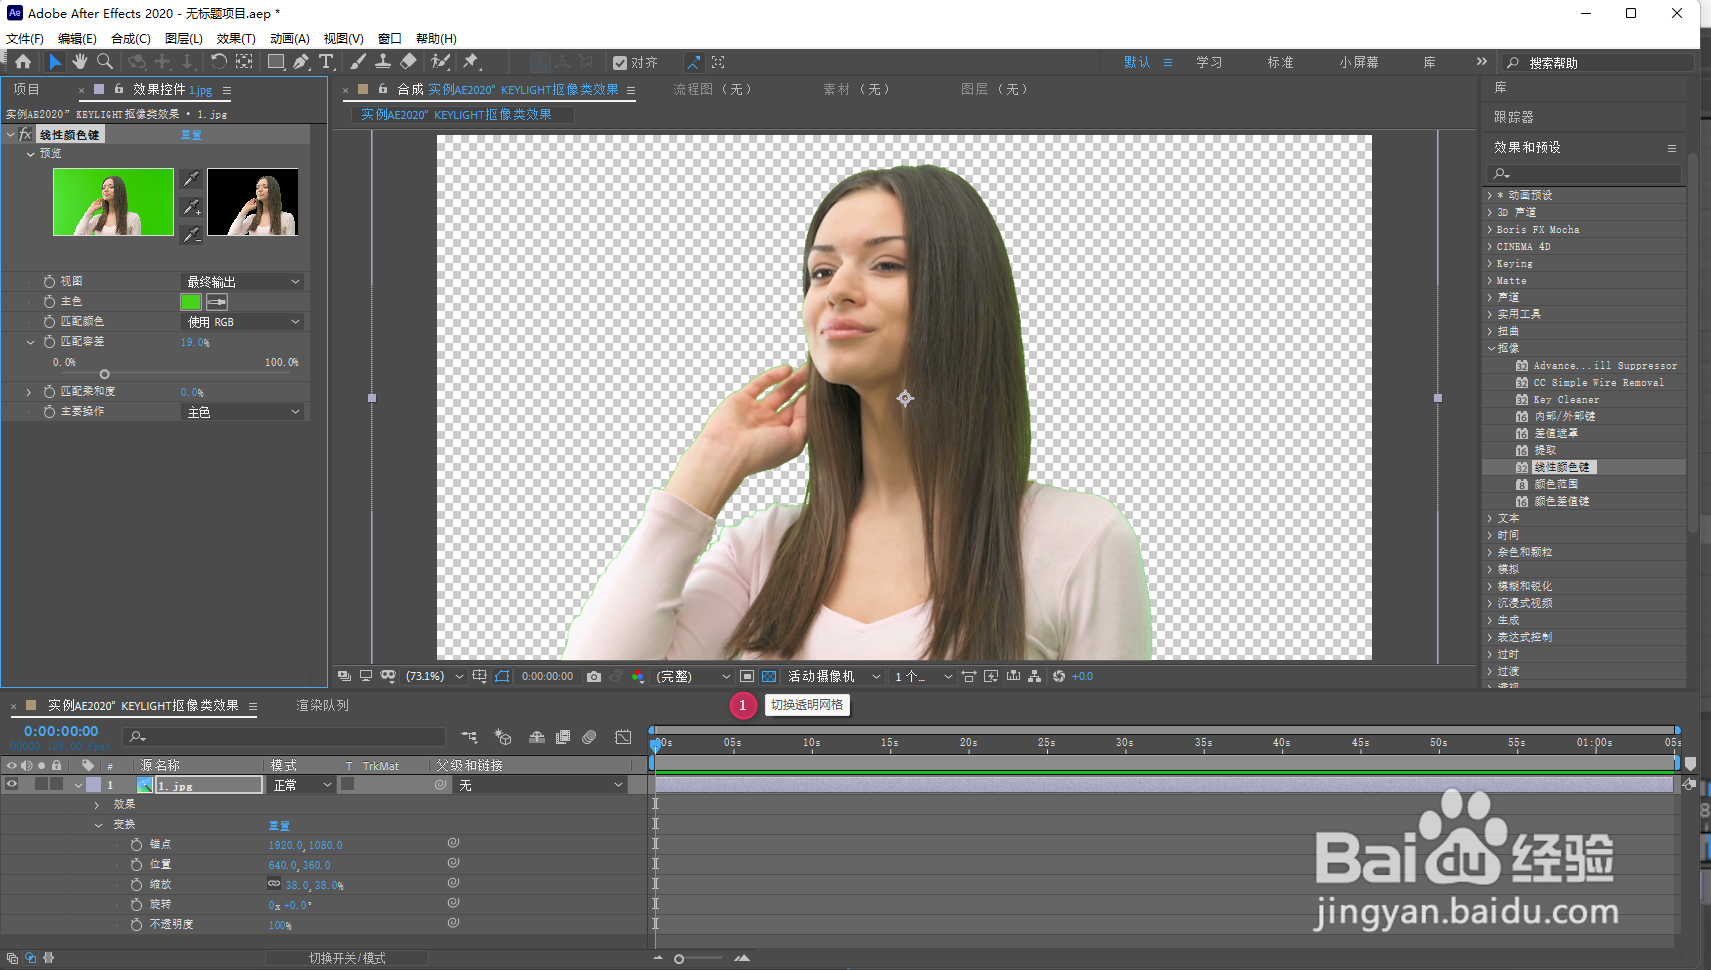
Task: Hide layer 1.jpg with eye icon
Action: click(12, 785)
